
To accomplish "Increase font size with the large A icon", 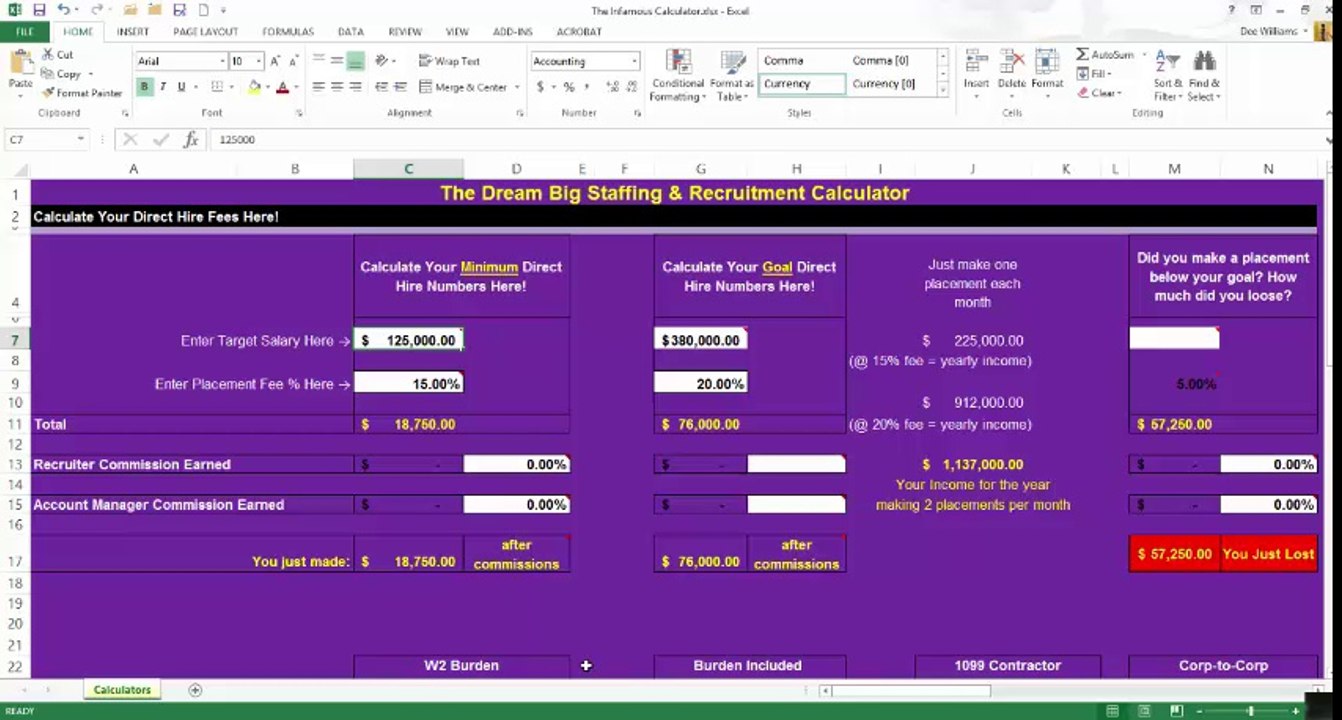I will pyautogui.click(x=277, y=61).
